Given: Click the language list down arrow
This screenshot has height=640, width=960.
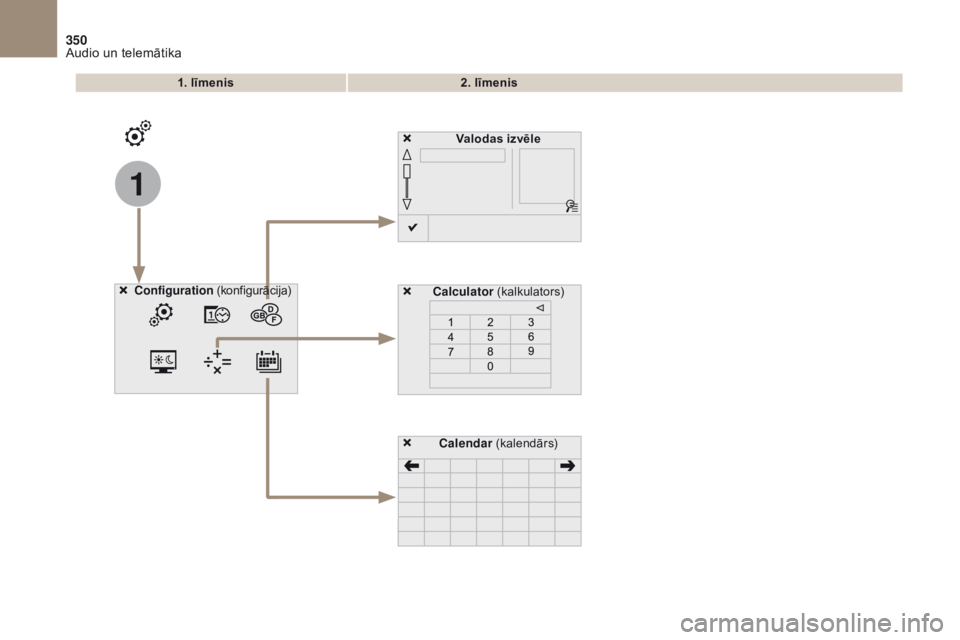Looking at the screenshot, I should 407,204.
